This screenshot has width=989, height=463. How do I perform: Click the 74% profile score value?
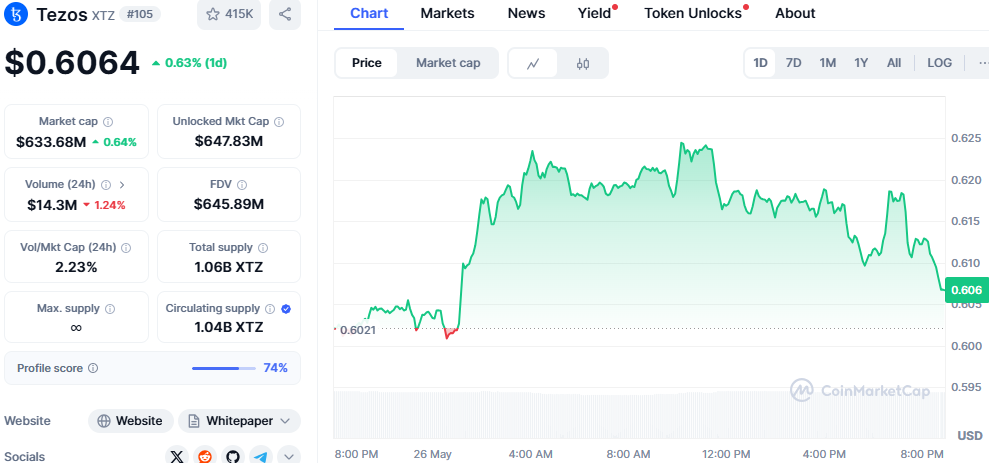(x=276, y=368)
